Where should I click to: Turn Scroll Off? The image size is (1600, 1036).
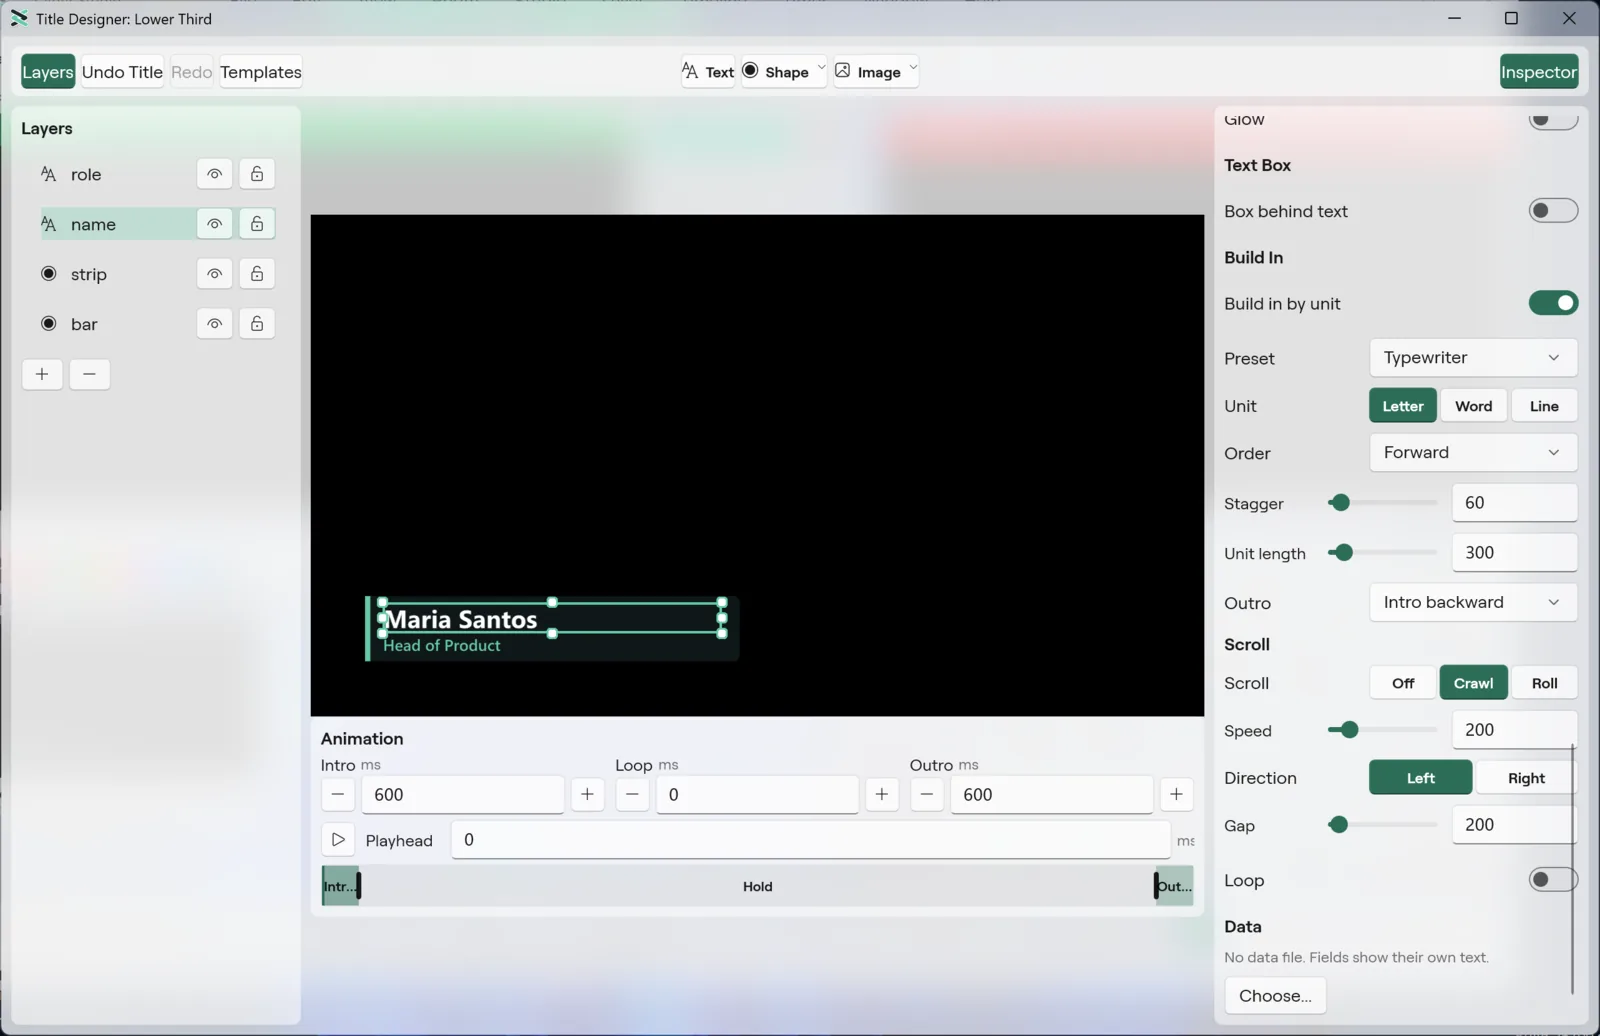coord(1403,683)
